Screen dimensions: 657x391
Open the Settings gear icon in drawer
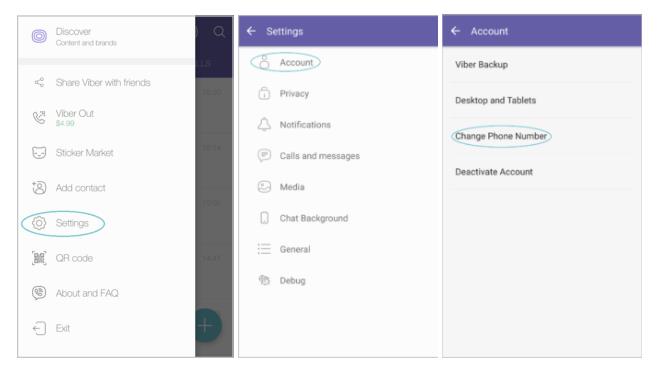pyautogui.click(x=39, y=223)
